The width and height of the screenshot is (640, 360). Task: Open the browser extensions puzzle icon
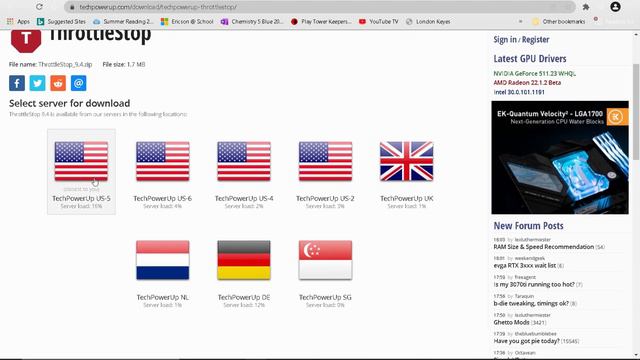pos(586,7)
